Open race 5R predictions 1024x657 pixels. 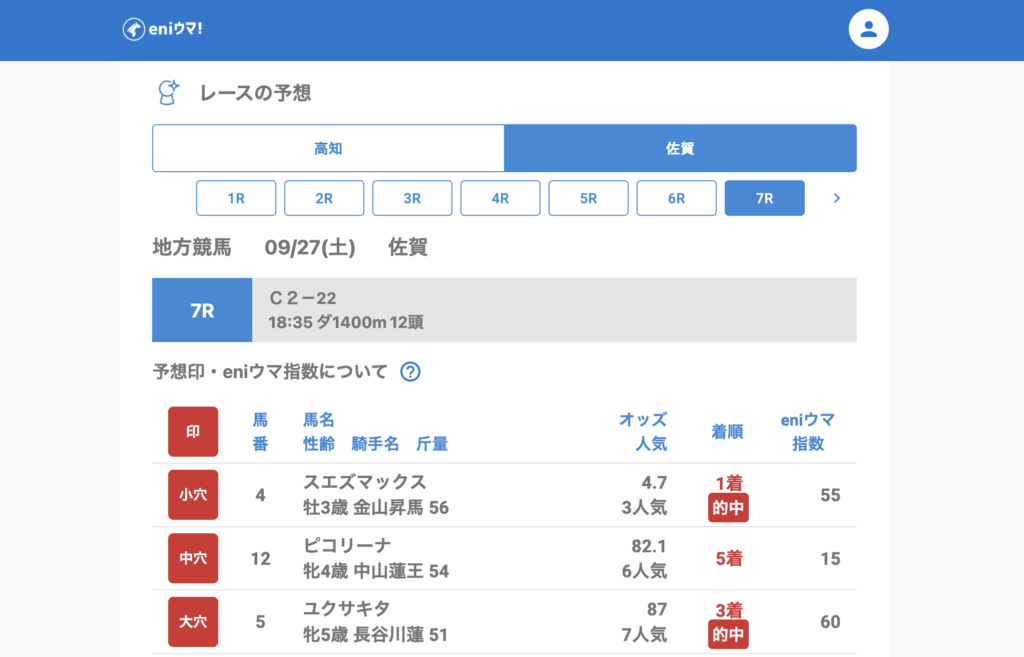[x=588, y=198]
